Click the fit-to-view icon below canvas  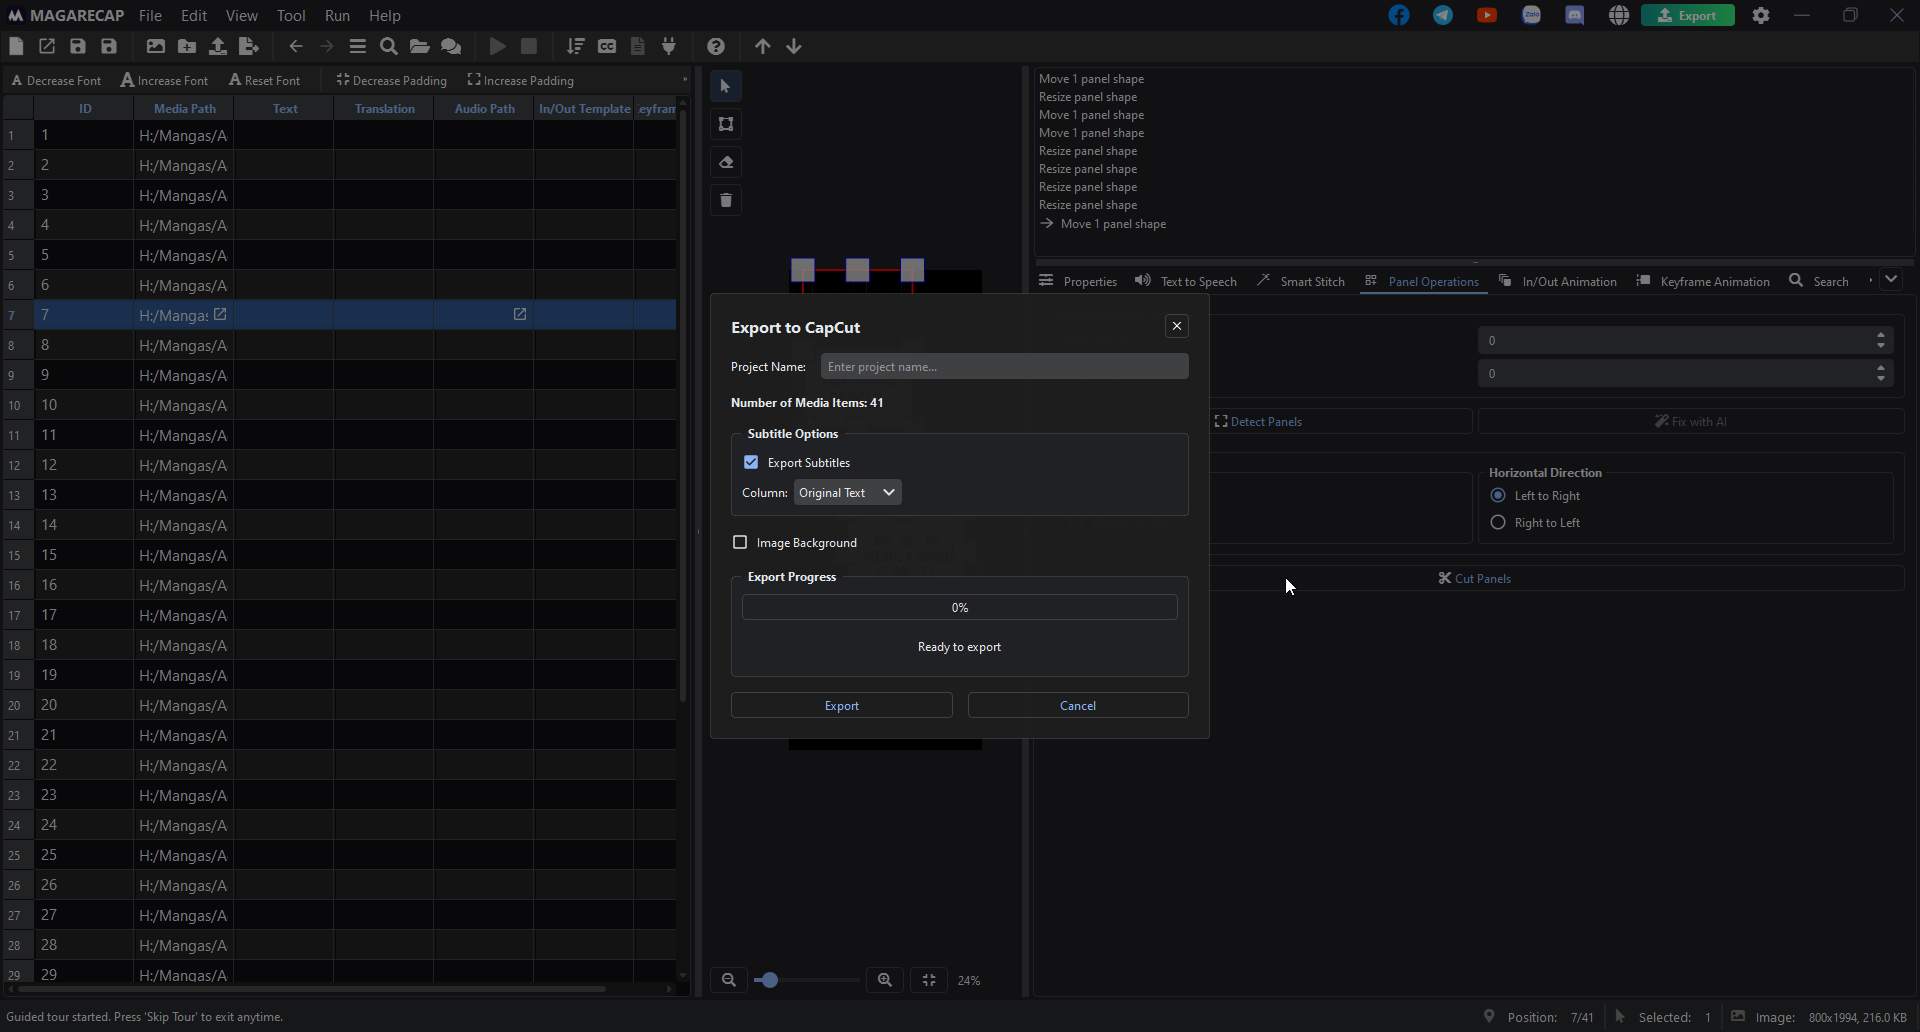(929, 980)
